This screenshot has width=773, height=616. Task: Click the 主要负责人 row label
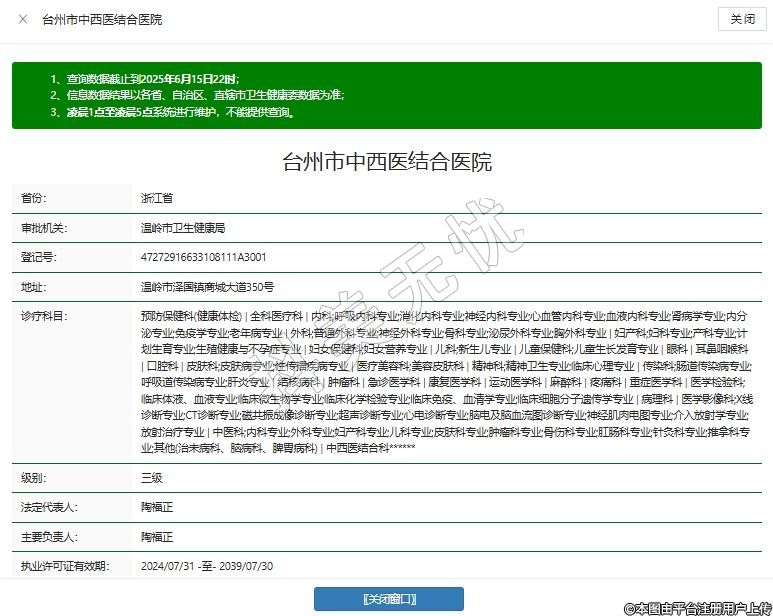coord(49,537)
